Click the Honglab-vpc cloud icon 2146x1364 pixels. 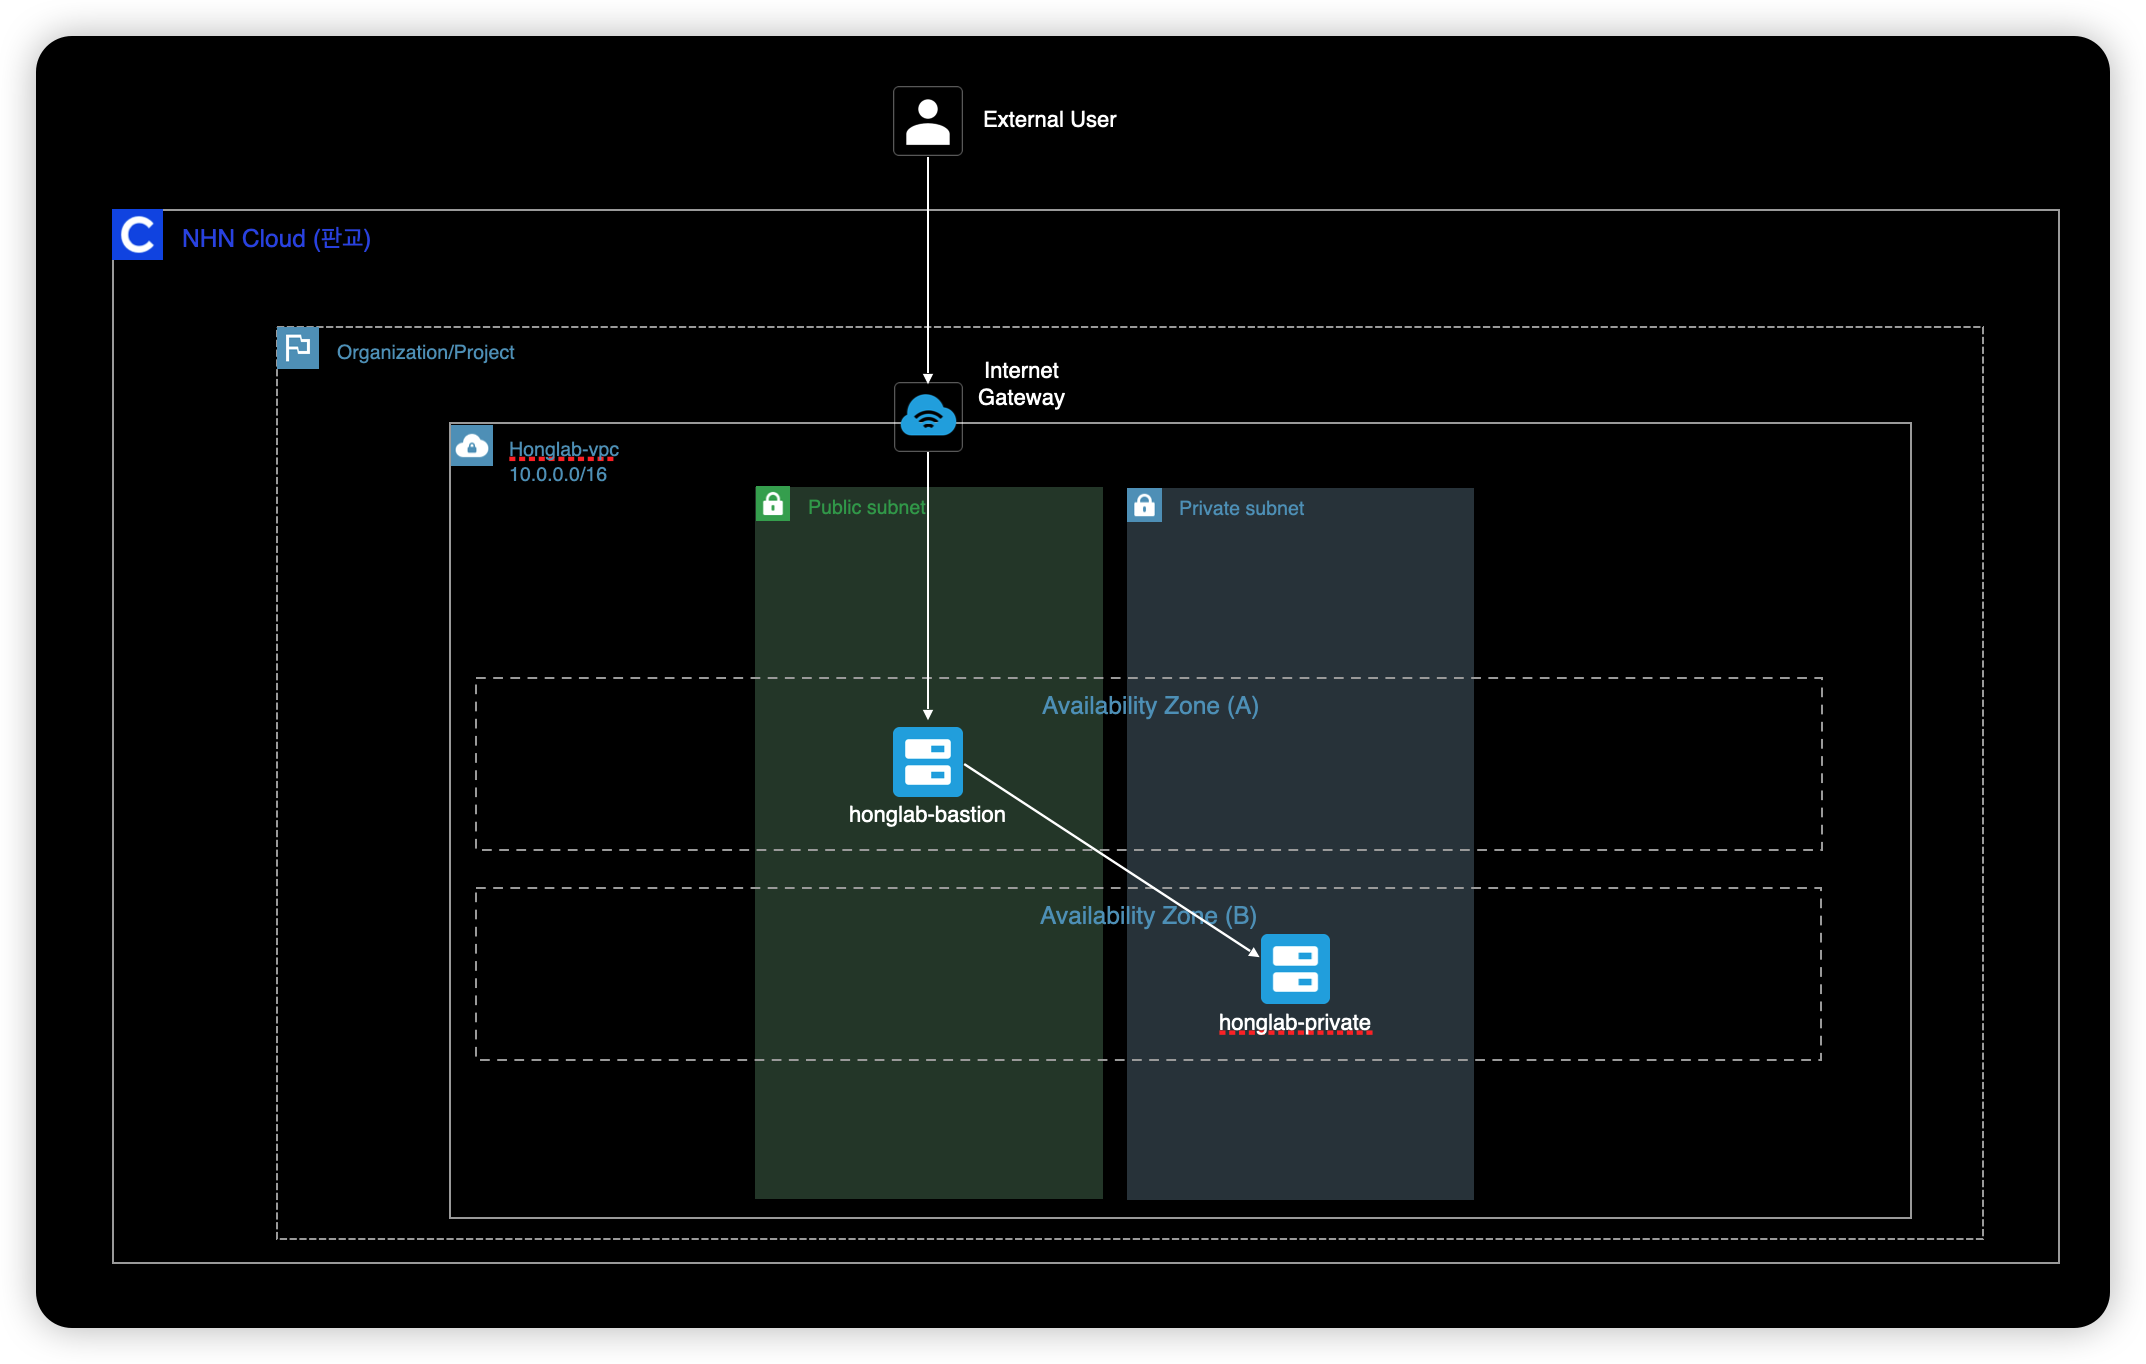[x=471, y=446]
